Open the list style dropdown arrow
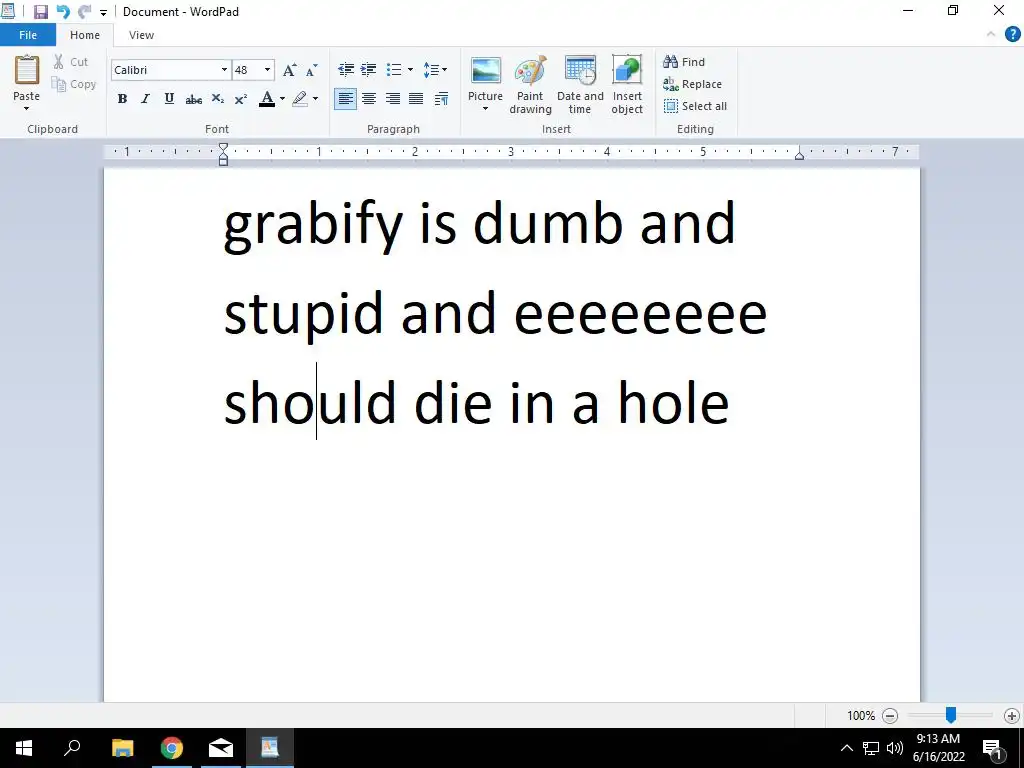 tap(410, 69)
